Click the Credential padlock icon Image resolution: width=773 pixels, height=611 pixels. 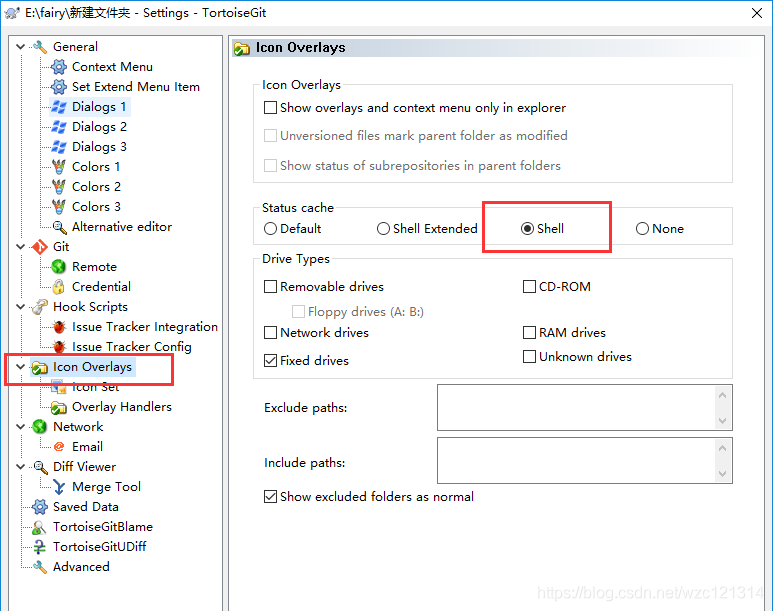coord(59,287)
